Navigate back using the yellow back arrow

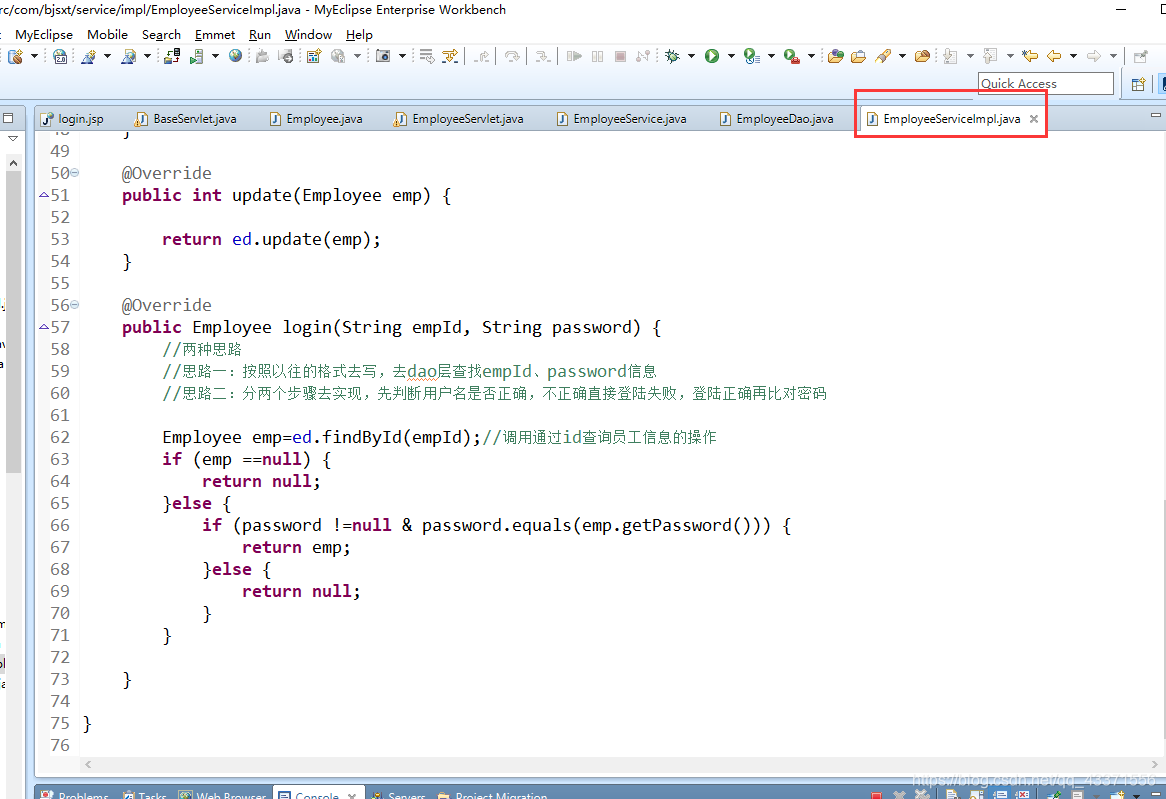pyautogui.click(x=1053, y=56)
